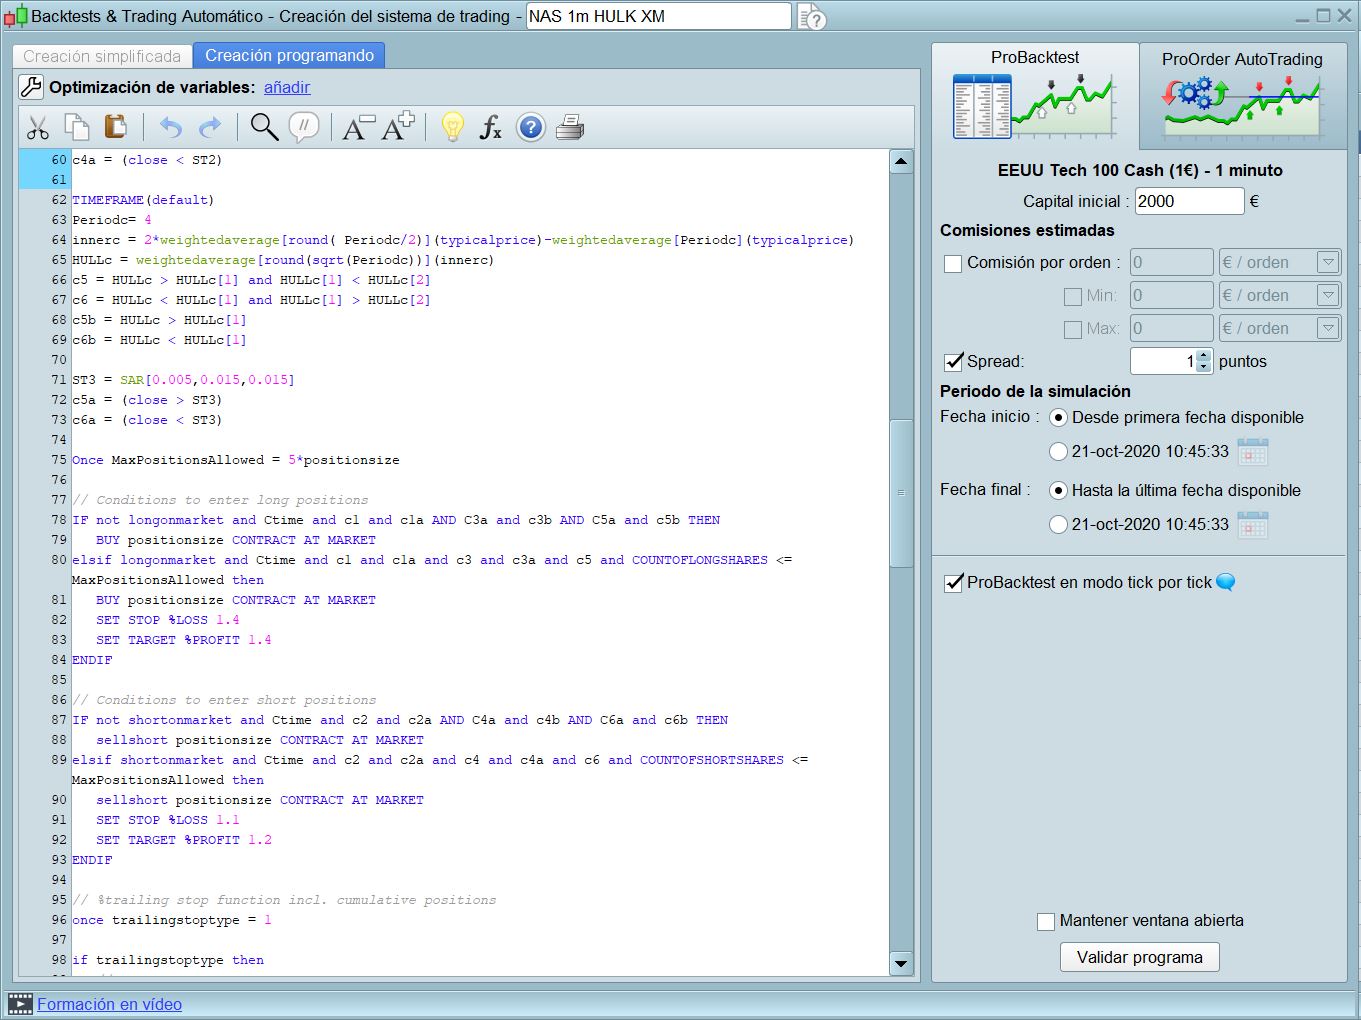This screenshot has width=1361, height=1020.
Task: Click the code editor scroll-down arrow
Action: click(901, 964)
